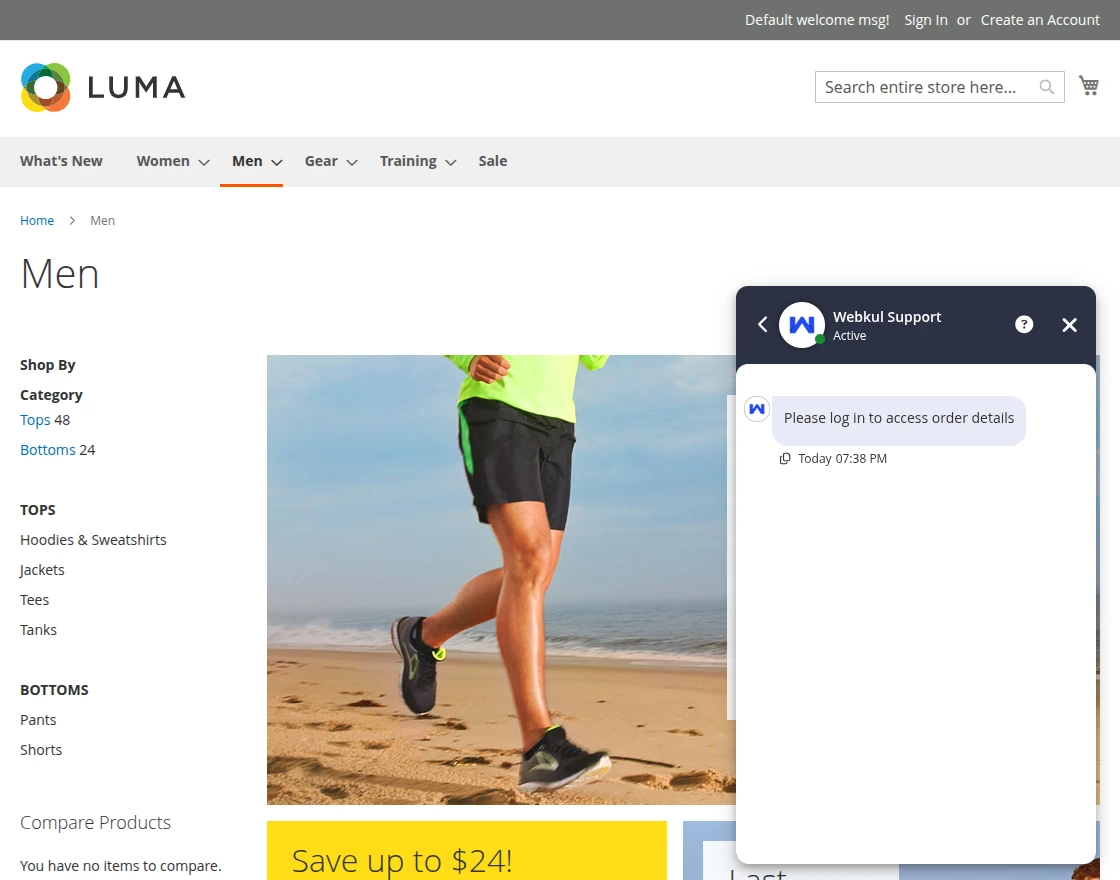Click the TOPS section heading
Image resolution: width=1120 pixels, height=880 pixels.
[x=38, y=510]
